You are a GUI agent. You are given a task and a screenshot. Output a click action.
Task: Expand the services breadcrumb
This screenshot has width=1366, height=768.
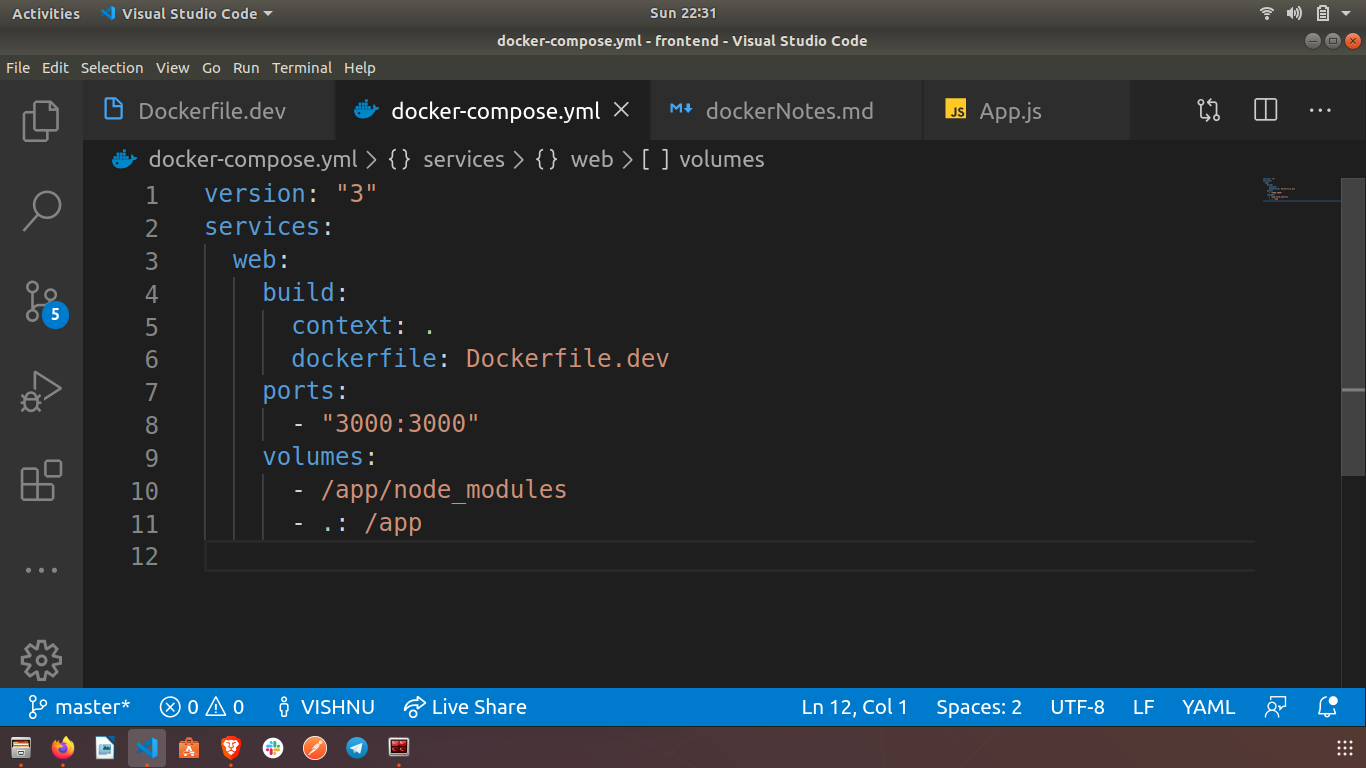click(x=464, y=159)
